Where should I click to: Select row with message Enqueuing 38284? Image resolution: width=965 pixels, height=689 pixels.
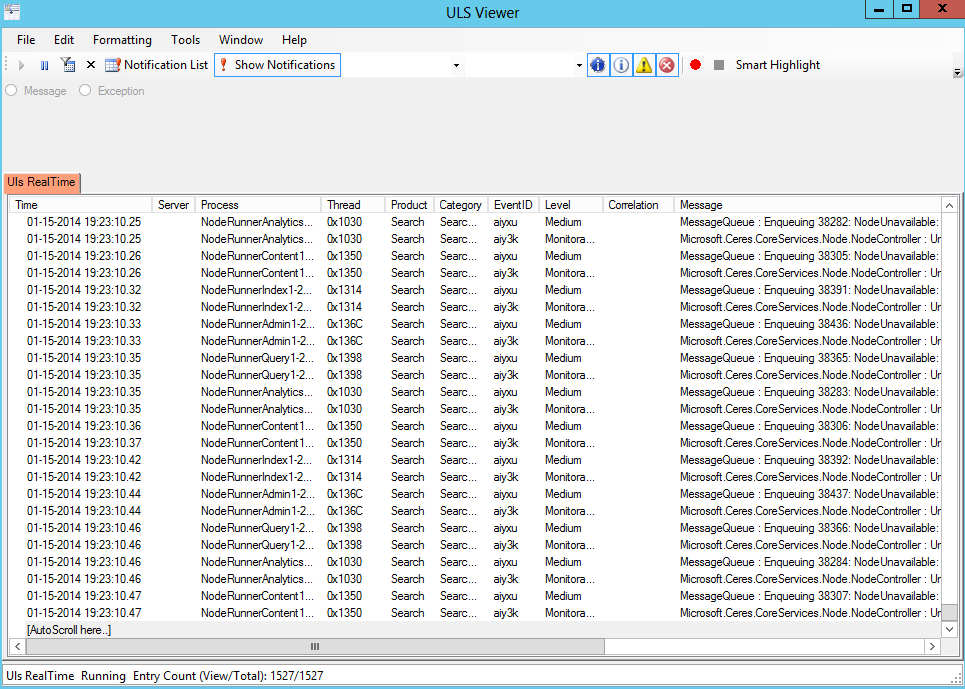(475, 562)
